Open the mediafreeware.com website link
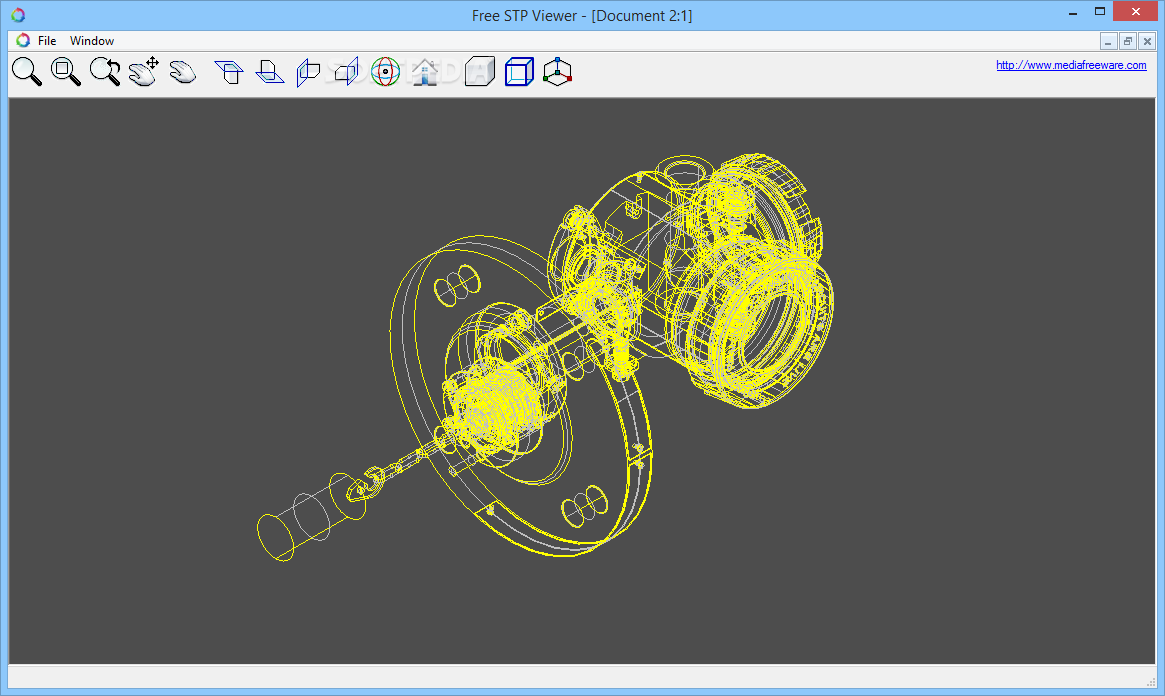Image resolution: width=1165 pixels, height=696 pixels. point(1071,65)
